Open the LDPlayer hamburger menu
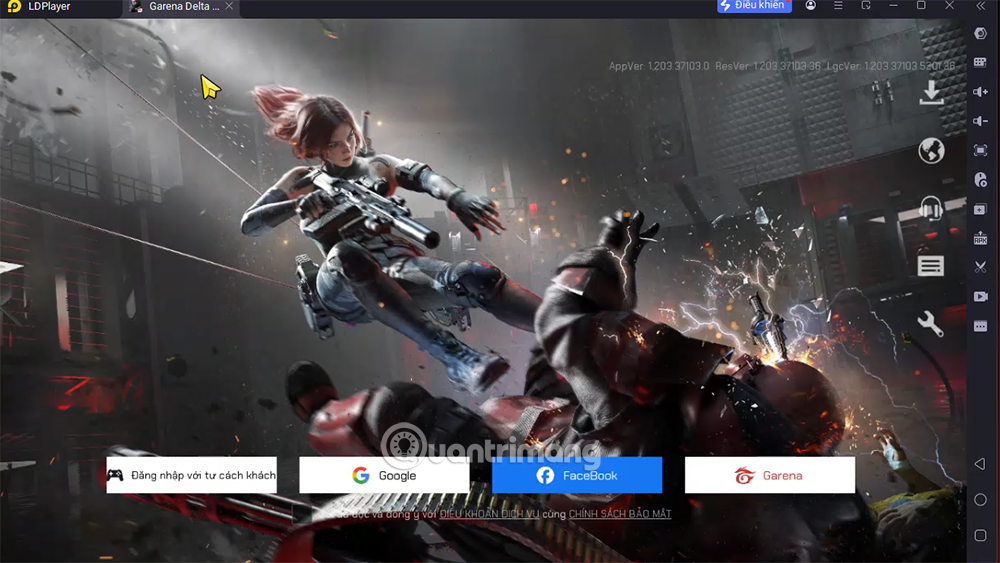The width and height of the screenshot is (1000, 563). coord(838,5)
